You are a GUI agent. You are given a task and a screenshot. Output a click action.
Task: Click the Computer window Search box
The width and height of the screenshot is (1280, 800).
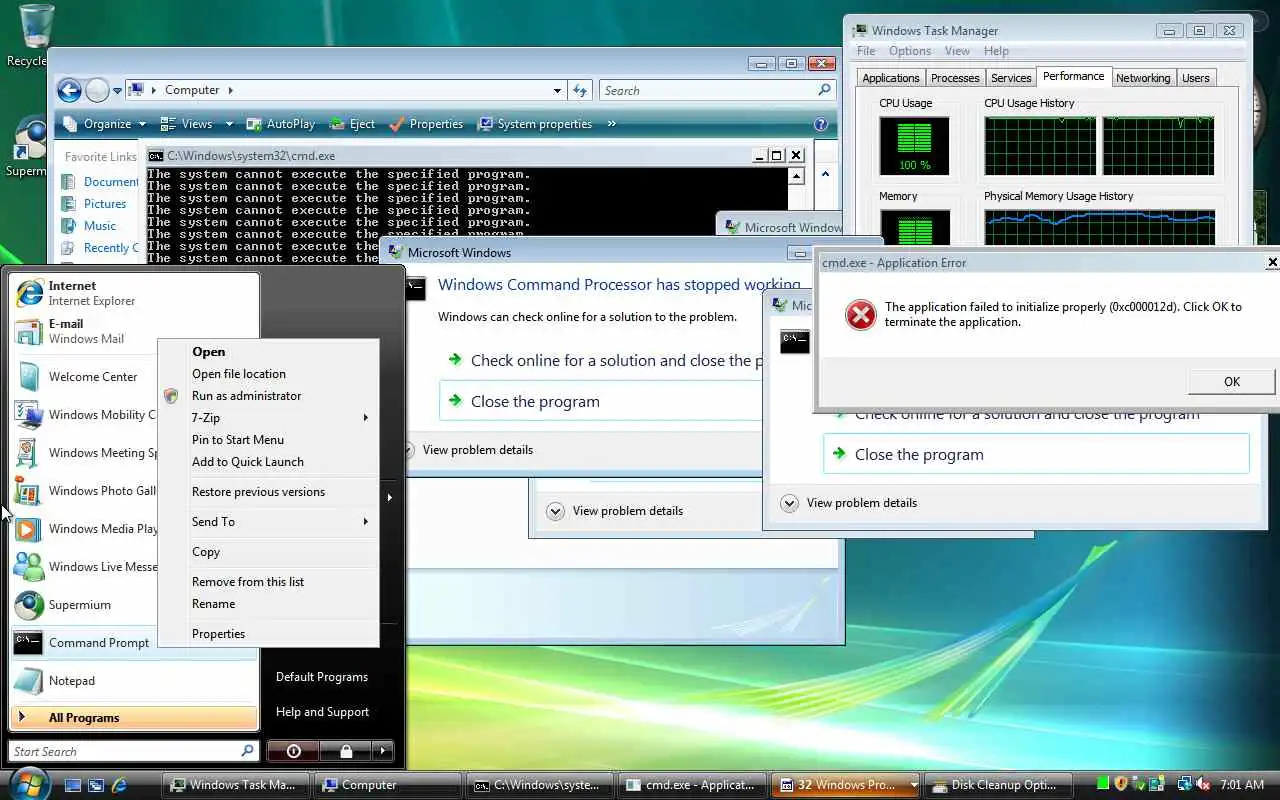pos(717,90)
